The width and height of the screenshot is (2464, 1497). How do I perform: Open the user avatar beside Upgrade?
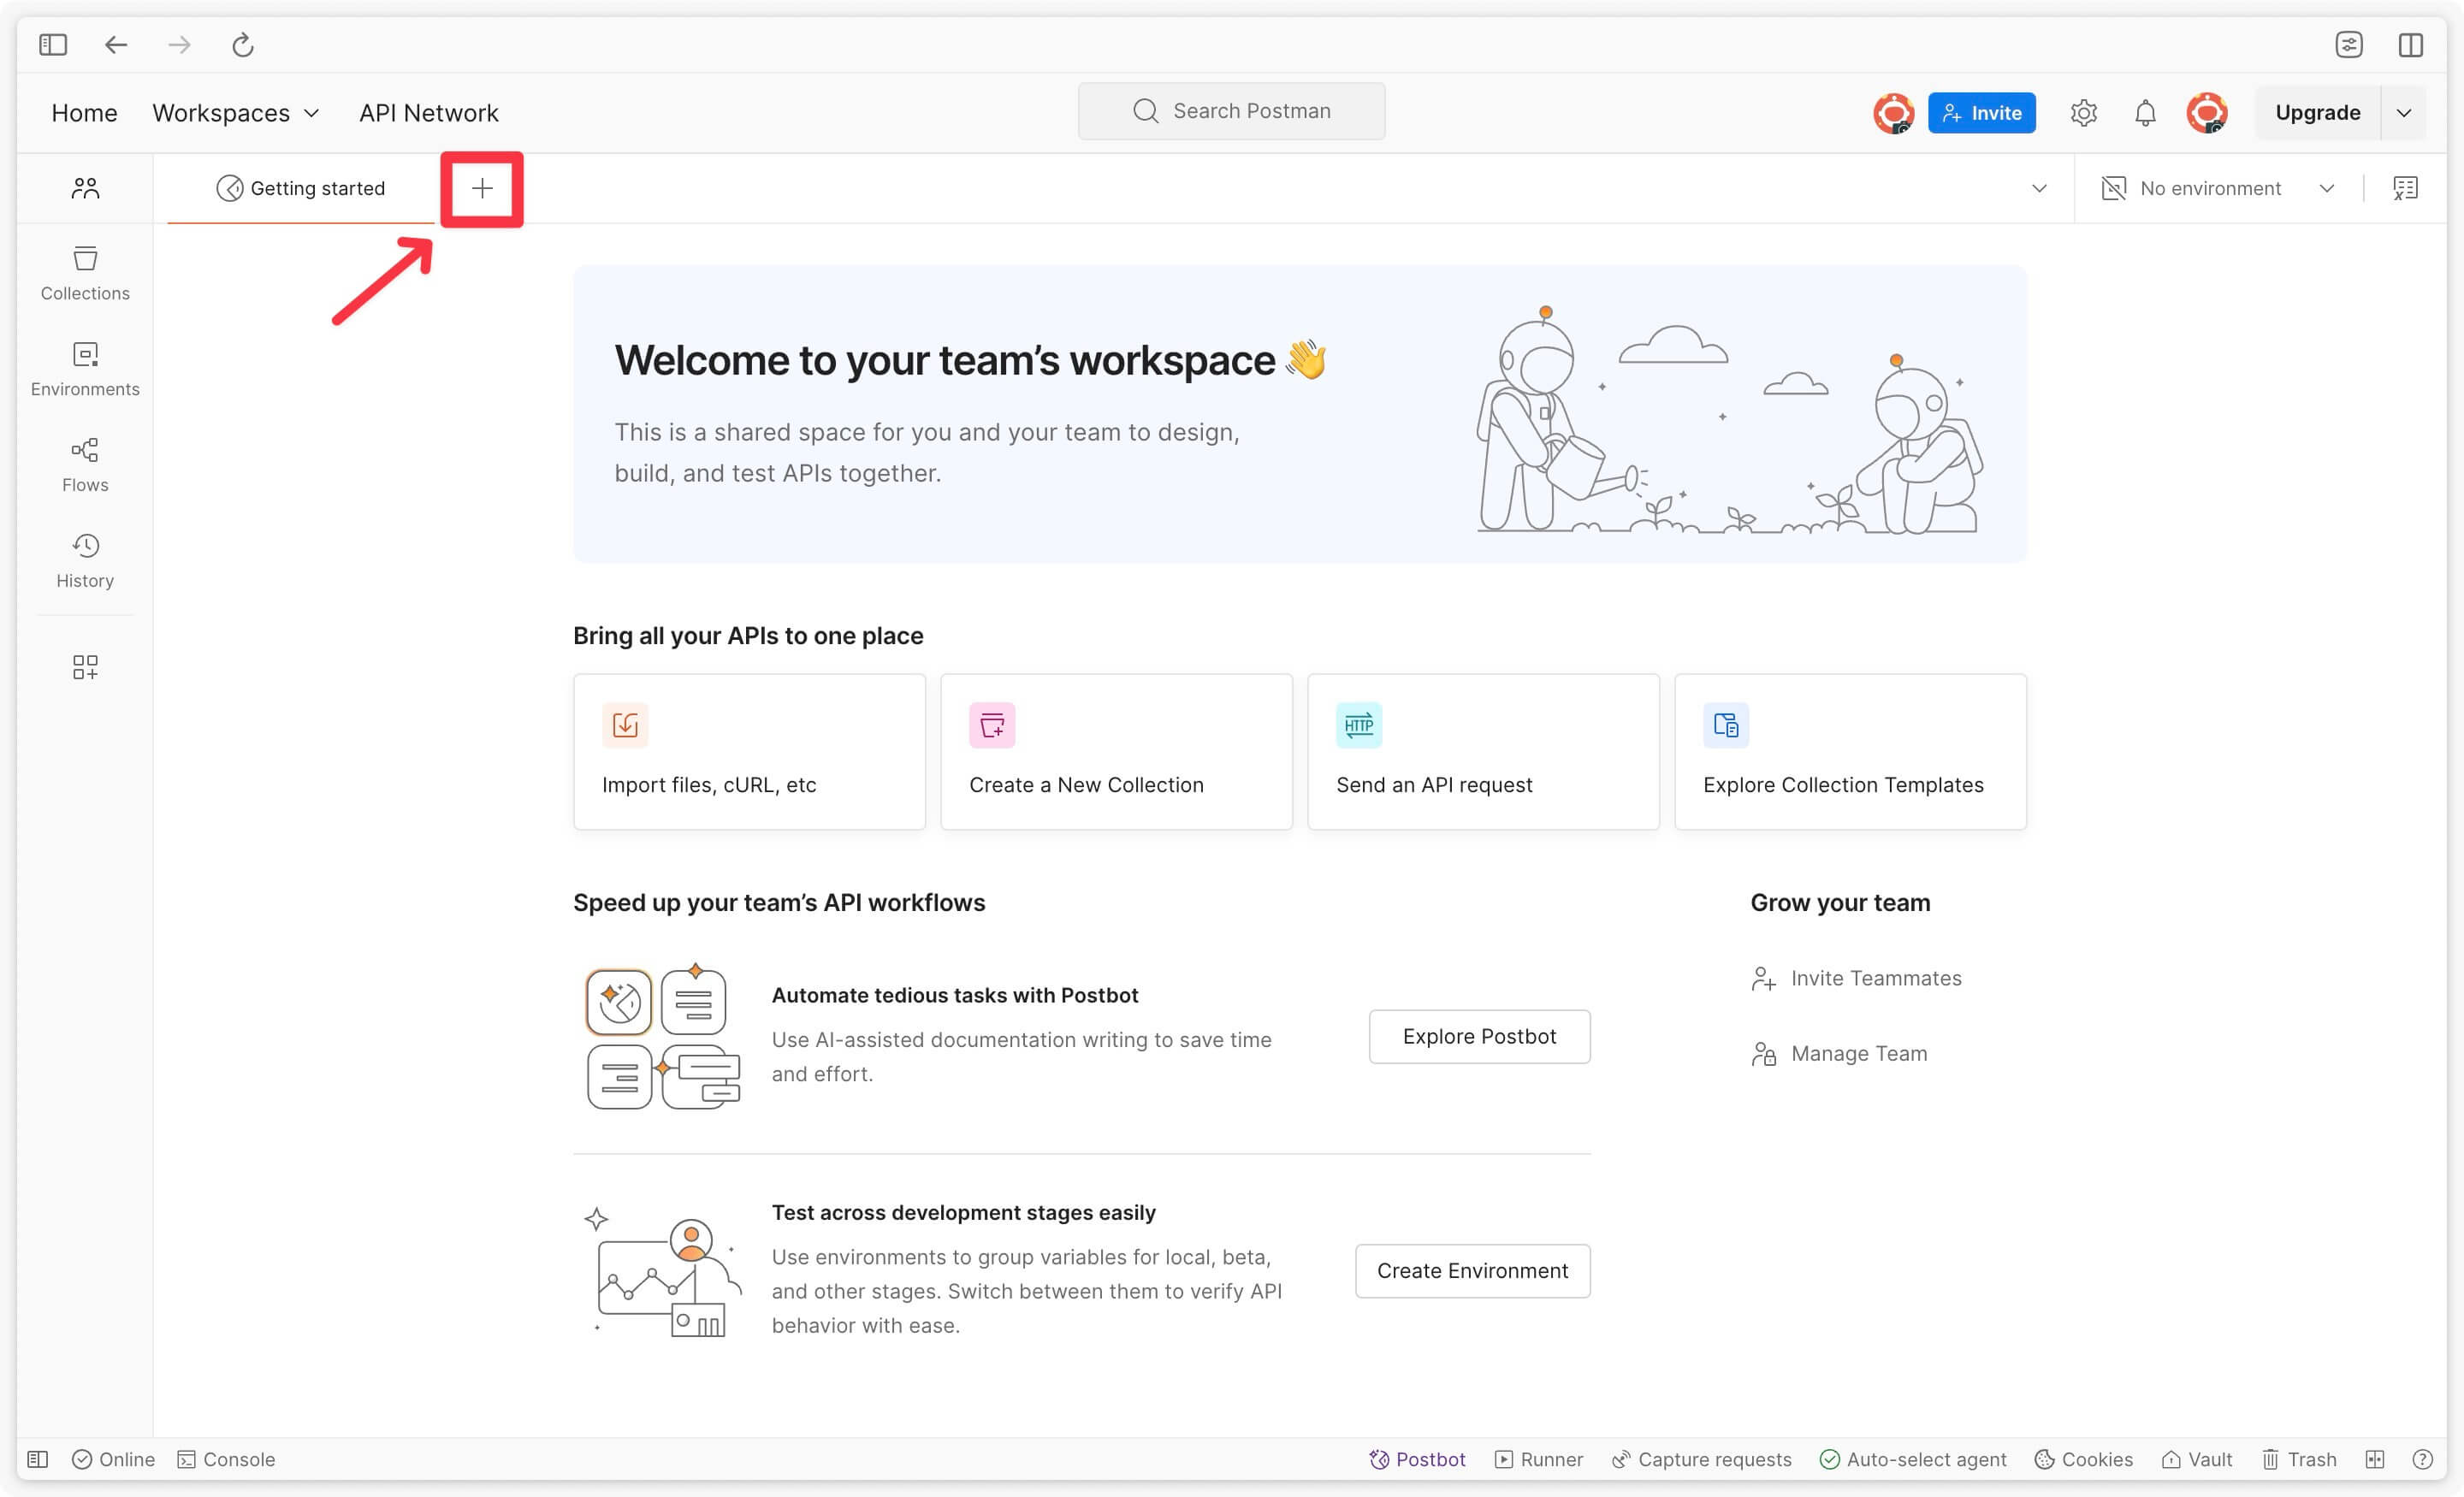click(2207, 113)
